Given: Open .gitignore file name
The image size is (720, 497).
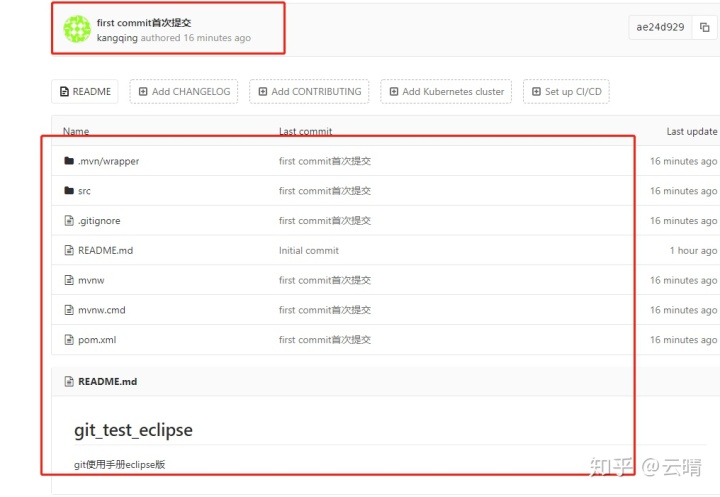Looking at the screenshot, I should (x=99, y=221).
